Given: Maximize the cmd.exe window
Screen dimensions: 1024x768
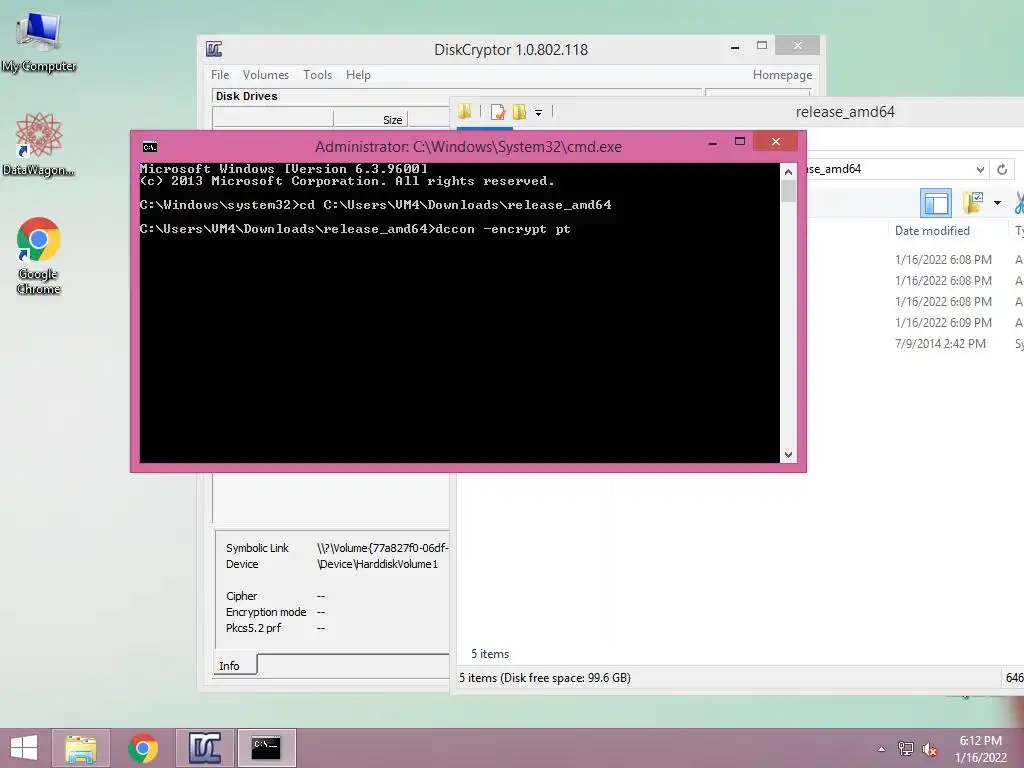Looking at the screenshot, I should [740, 142].
